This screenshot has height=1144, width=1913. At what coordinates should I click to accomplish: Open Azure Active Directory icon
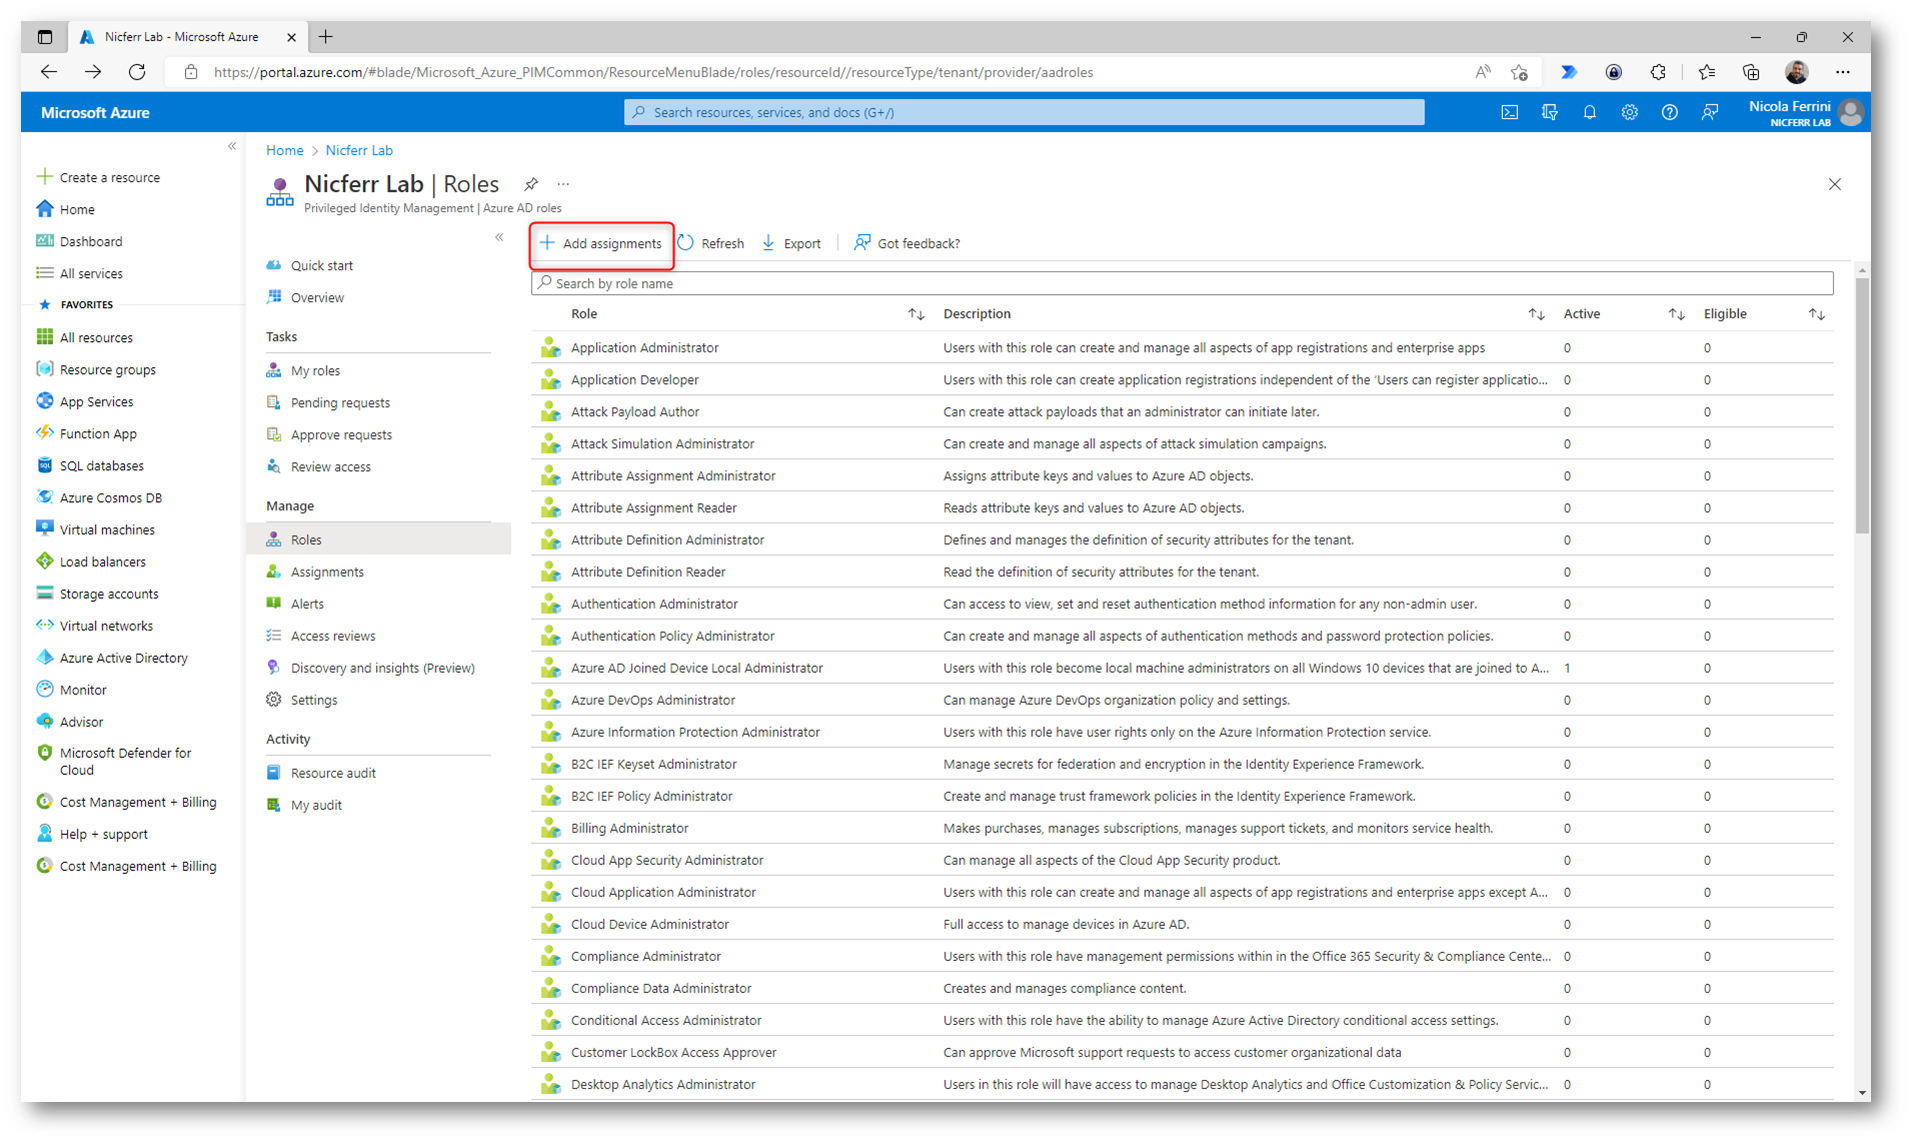[44, 657]
